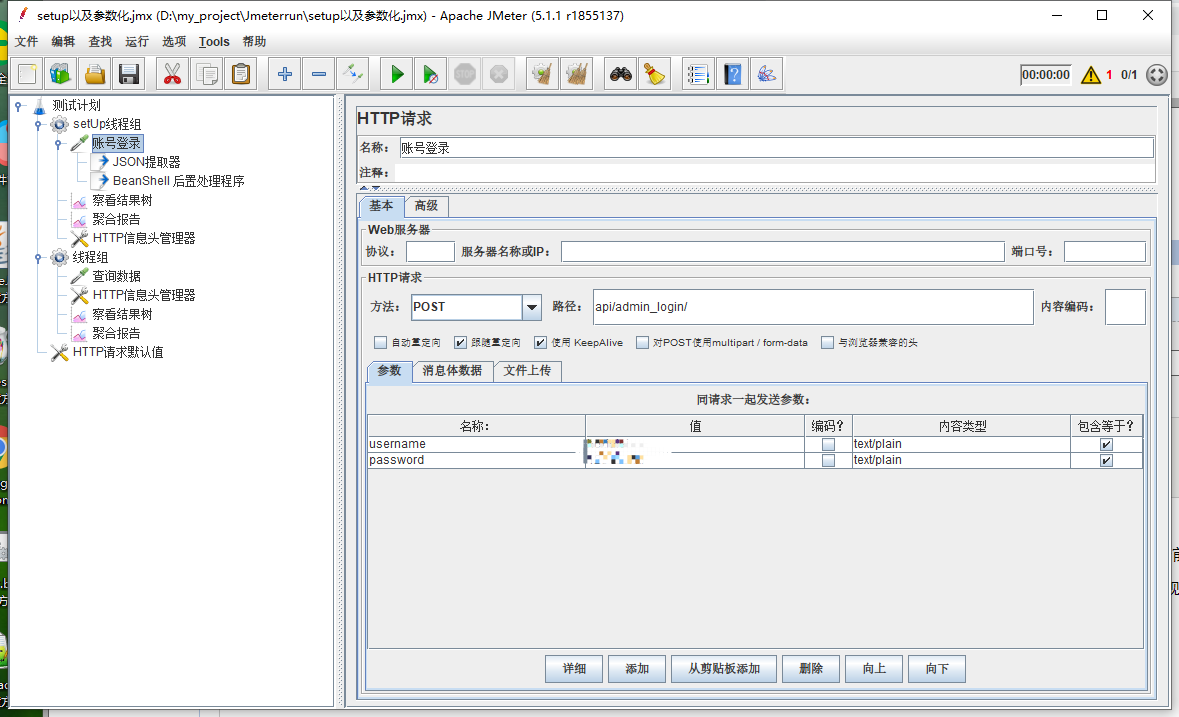Click the remote hosts status icon
The image size is (1179, 717).
[1156, 74]
